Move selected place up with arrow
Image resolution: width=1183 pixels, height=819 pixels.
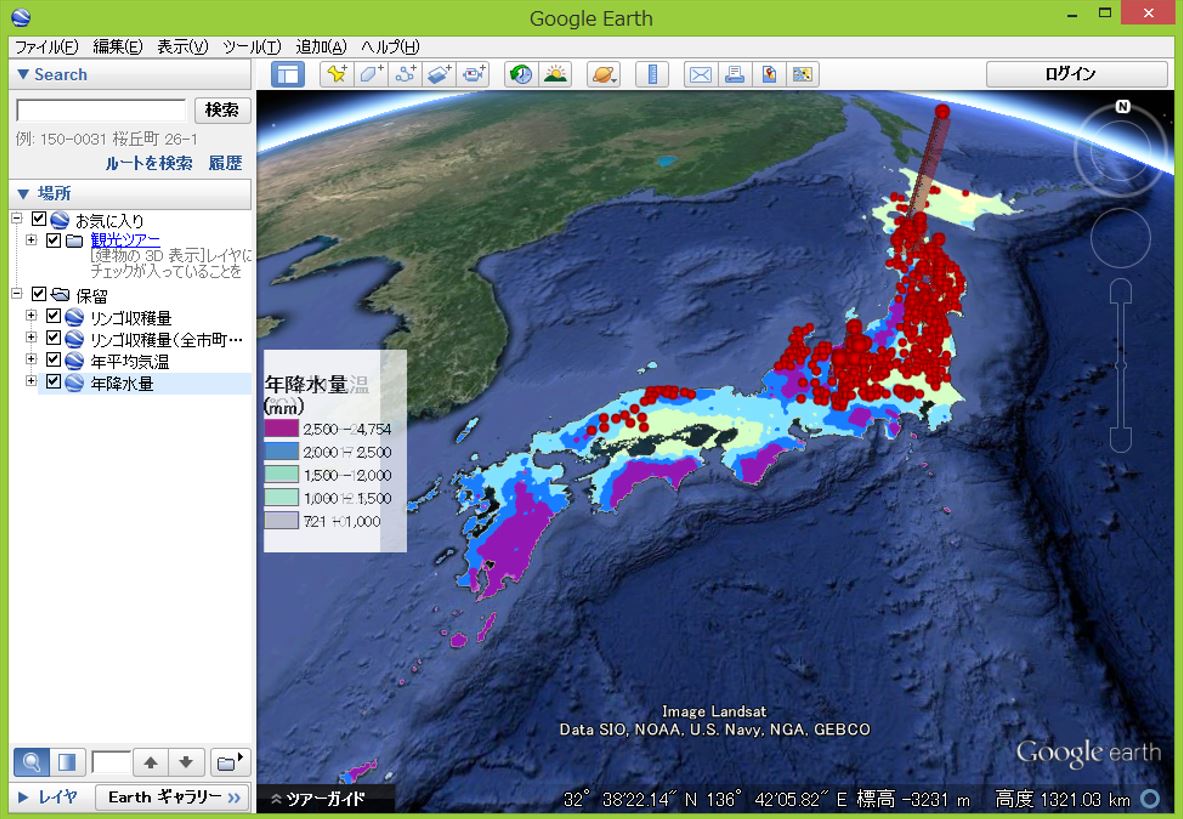click(151, 762)
